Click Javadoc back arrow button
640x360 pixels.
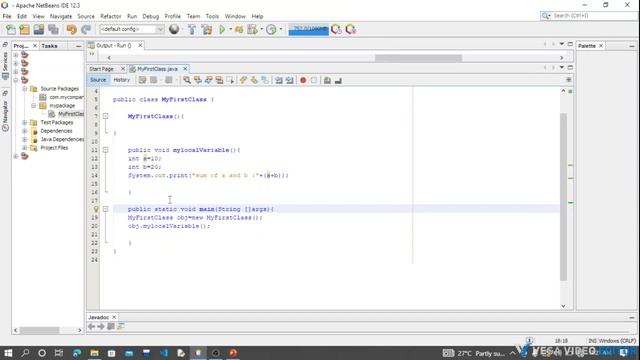pyautogui.click(x=91, y=327)
